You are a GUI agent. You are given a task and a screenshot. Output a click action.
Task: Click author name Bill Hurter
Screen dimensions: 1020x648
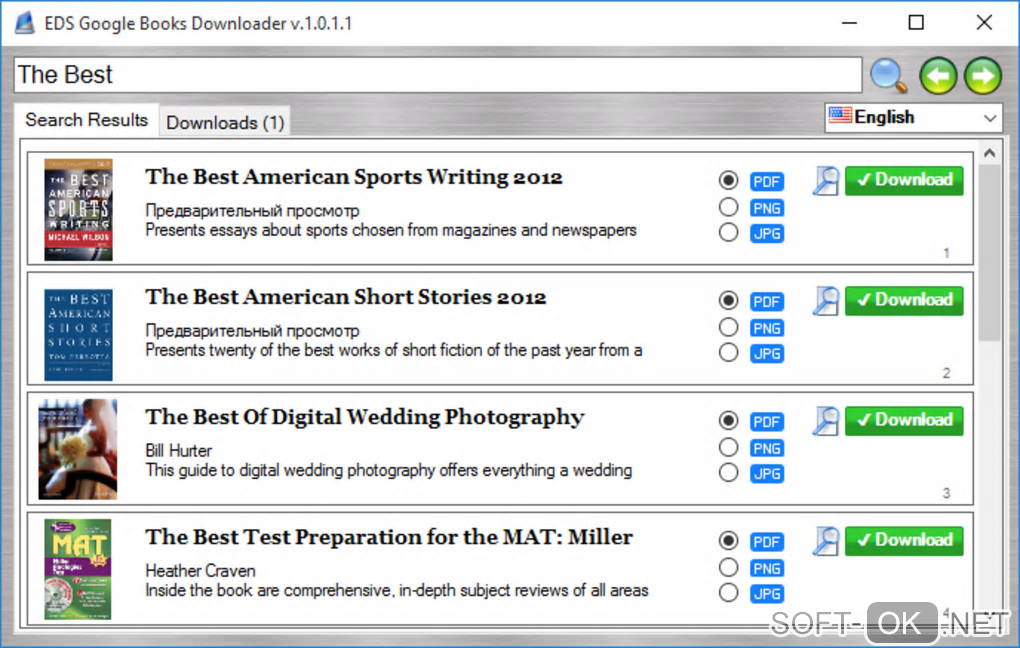coord(178,450)
